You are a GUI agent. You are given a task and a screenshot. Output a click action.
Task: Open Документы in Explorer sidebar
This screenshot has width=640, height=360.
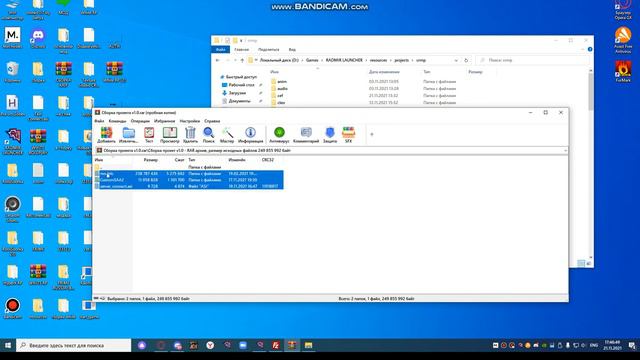(236, 101)
